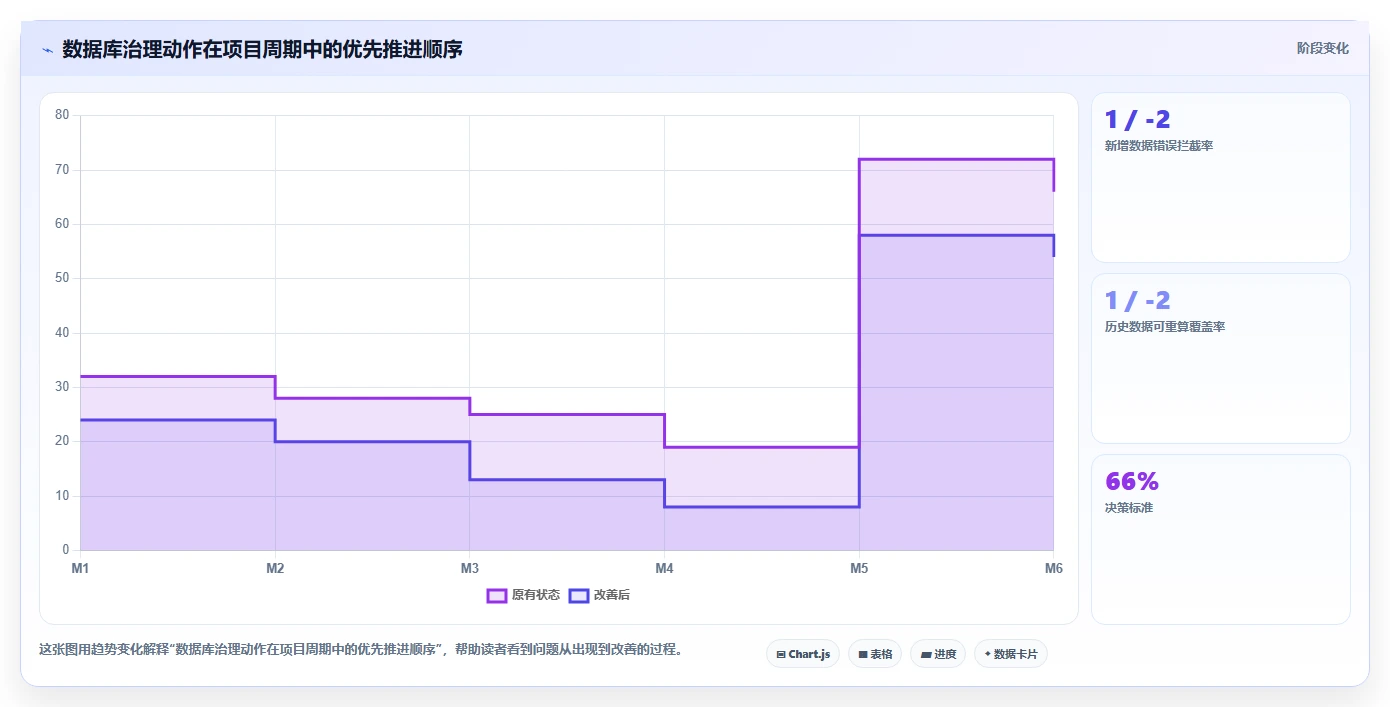
Task: Open the 历史数据可重算覆盖率 stat card
Action: tap(1221, 358)
